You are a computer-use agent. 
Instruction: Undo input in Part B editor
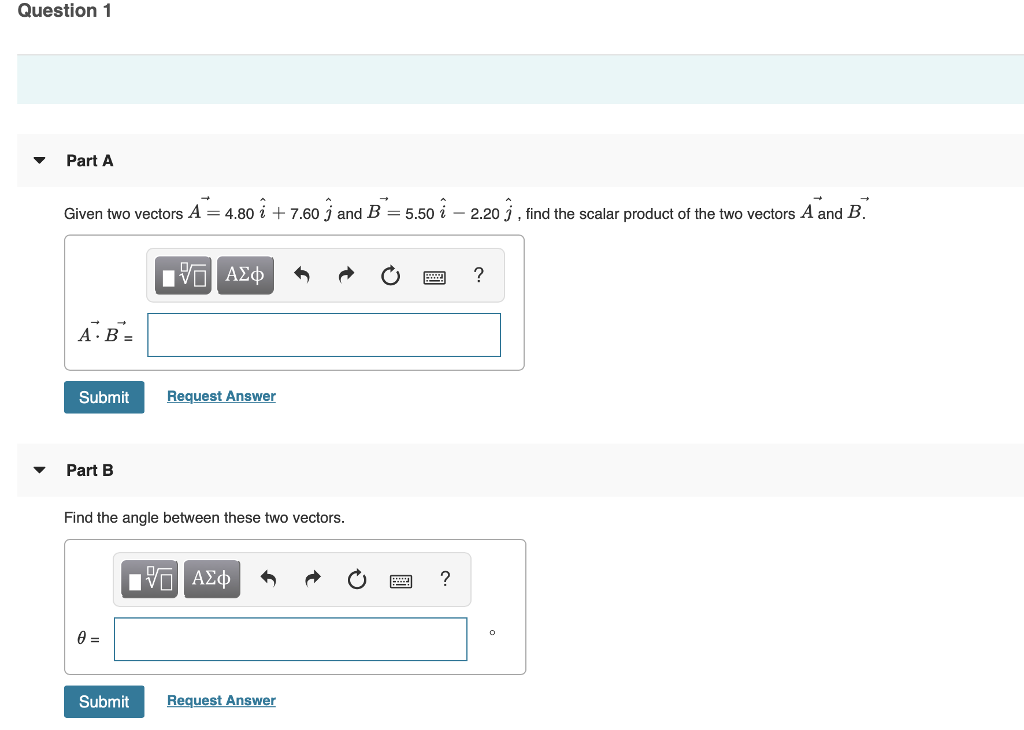268,578
